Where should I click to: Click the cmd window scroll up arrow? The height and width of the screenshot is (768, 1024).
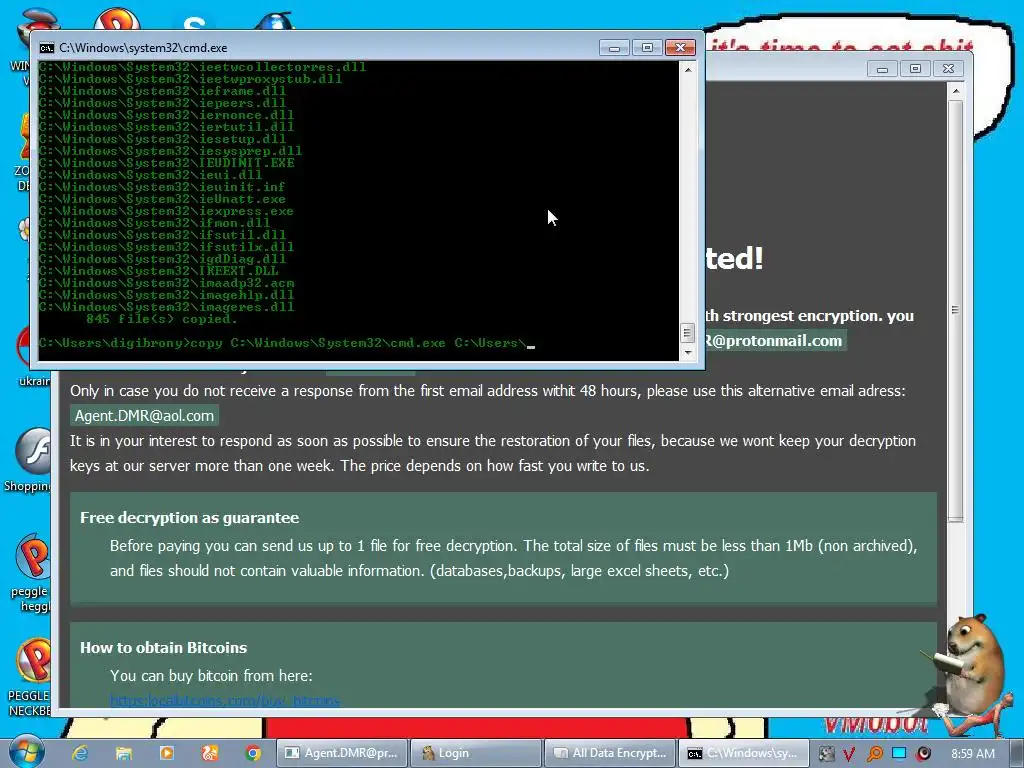687,69
